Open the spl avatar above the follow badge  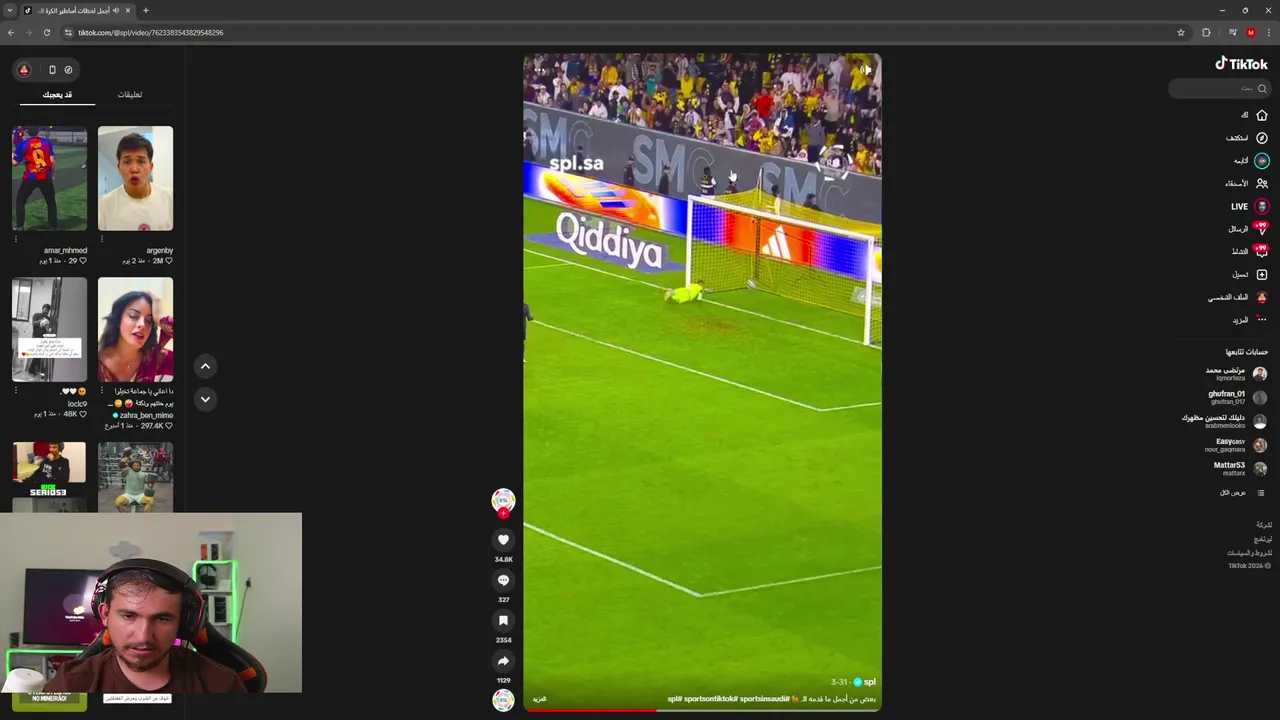point(503,499)
